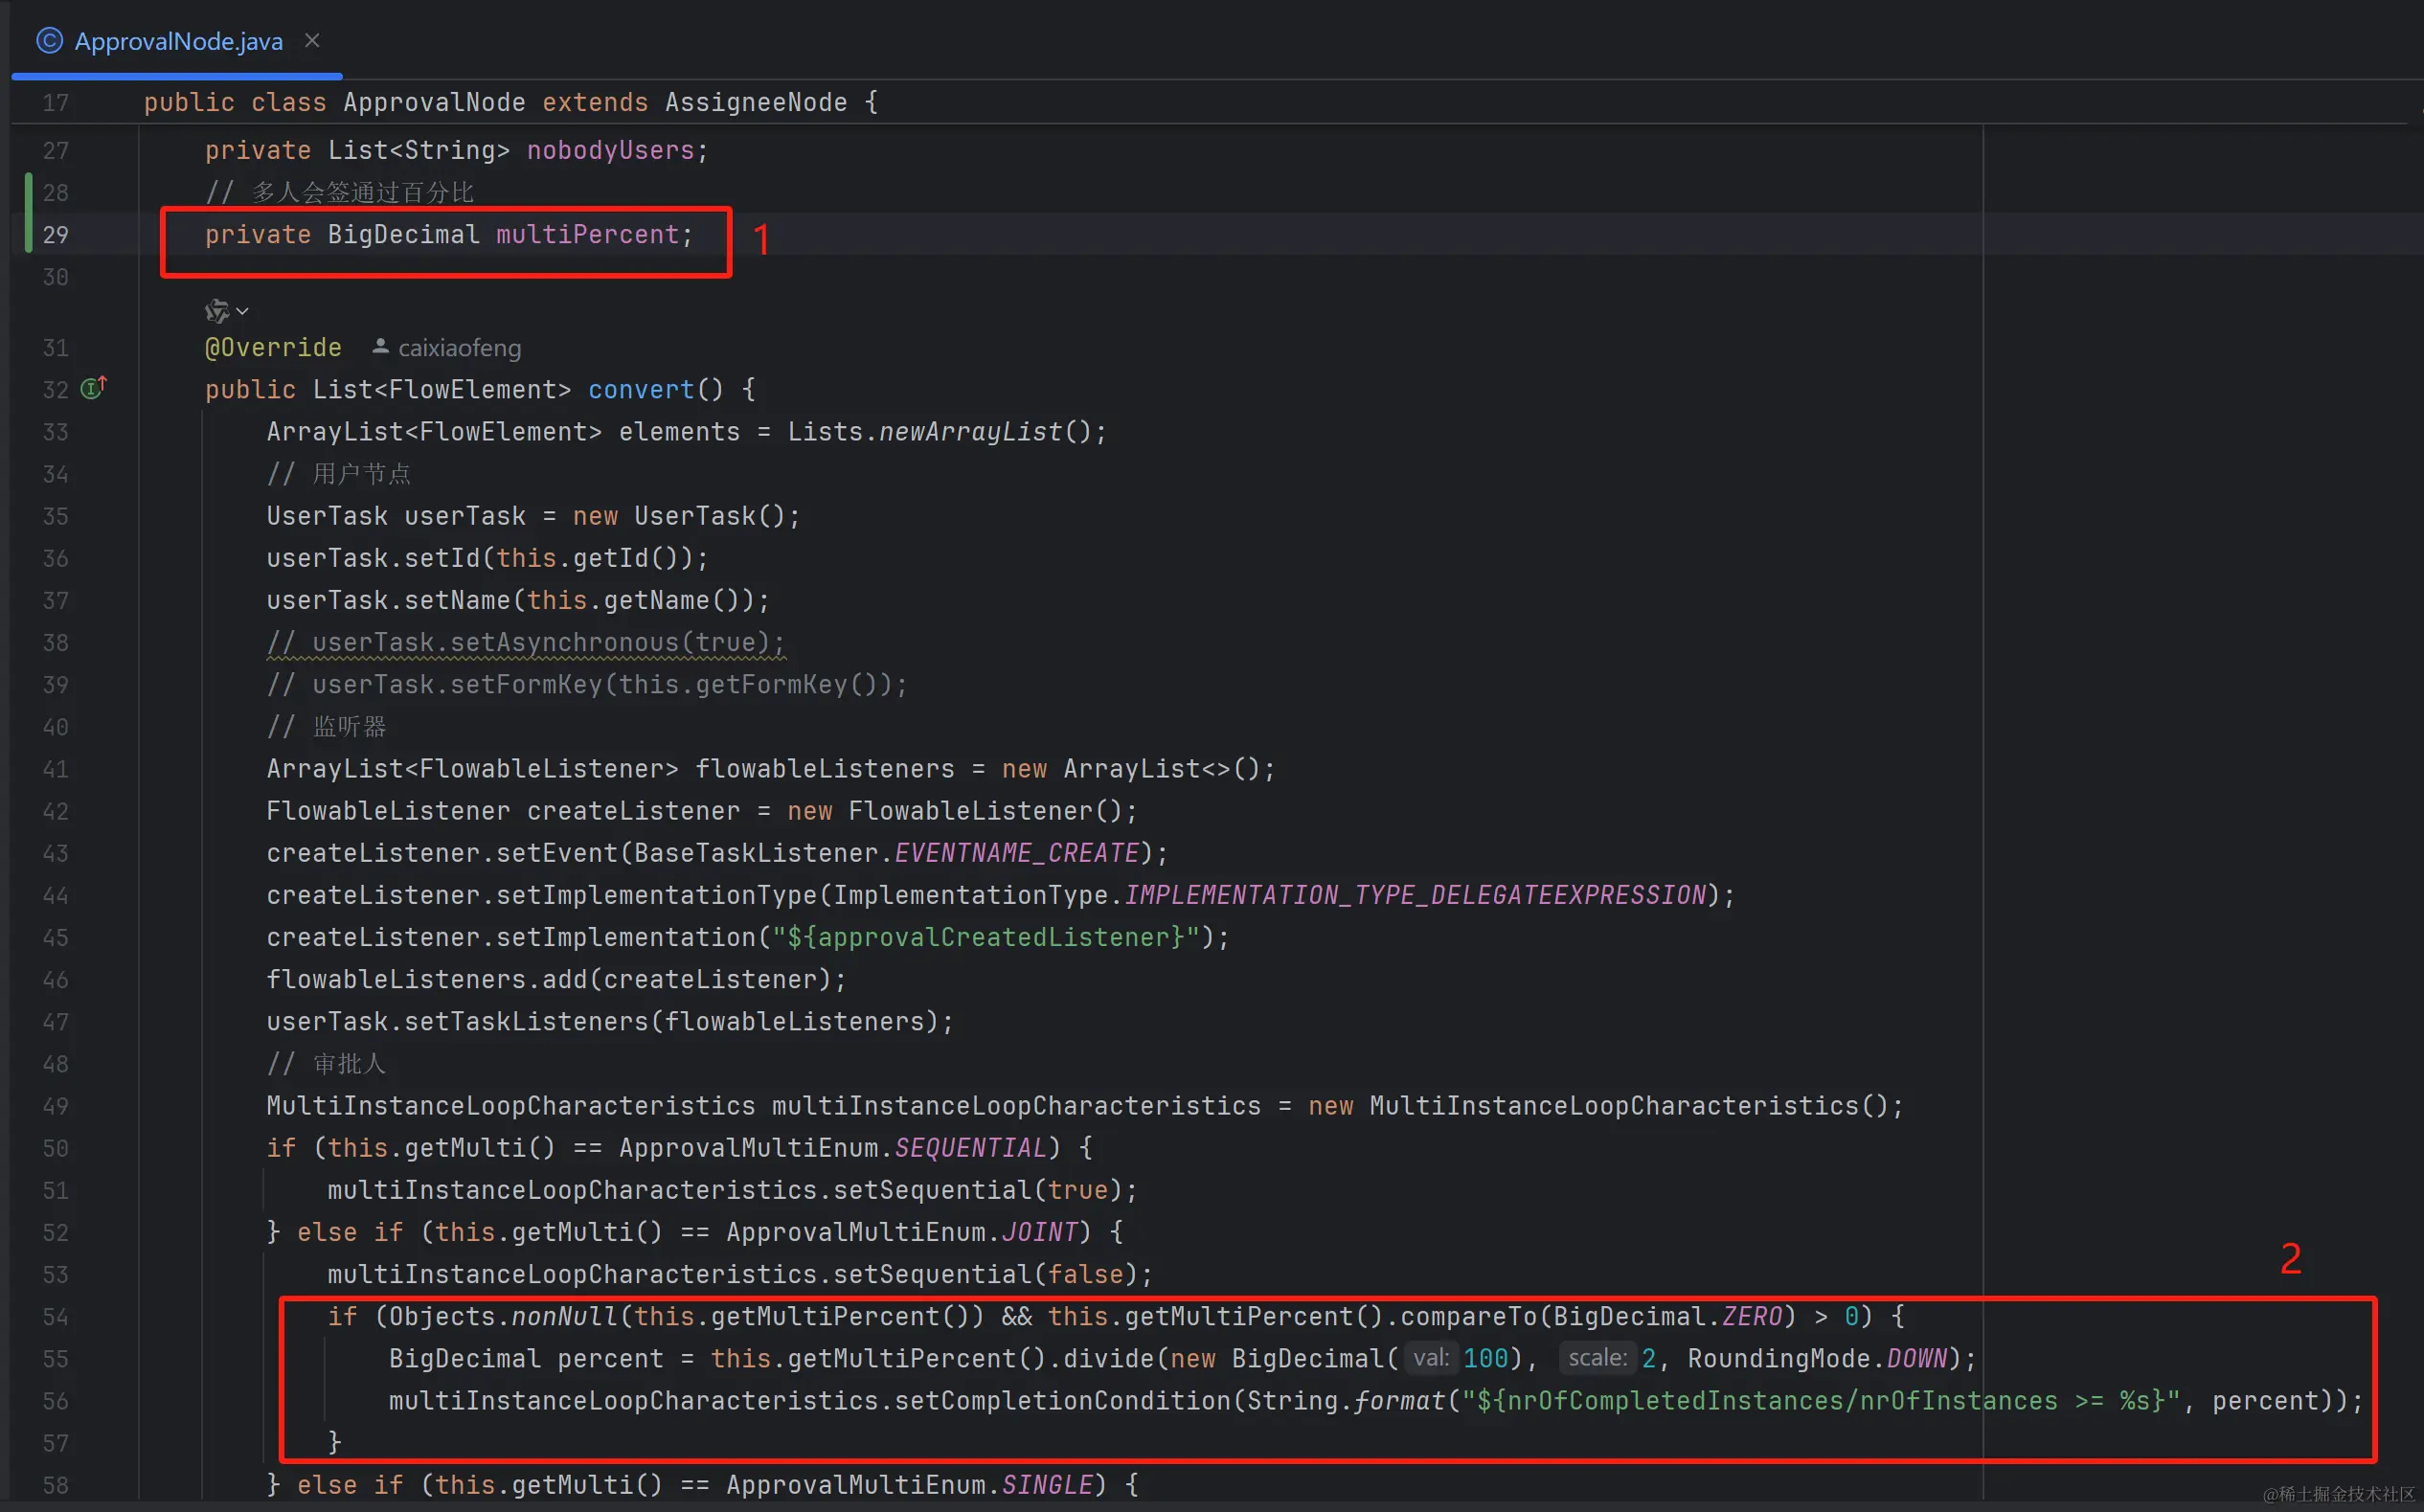Click 'flowableListeners.add(createListener)' statement
This screenshot has height=1512, width=2424.
(x=556, y=980)
